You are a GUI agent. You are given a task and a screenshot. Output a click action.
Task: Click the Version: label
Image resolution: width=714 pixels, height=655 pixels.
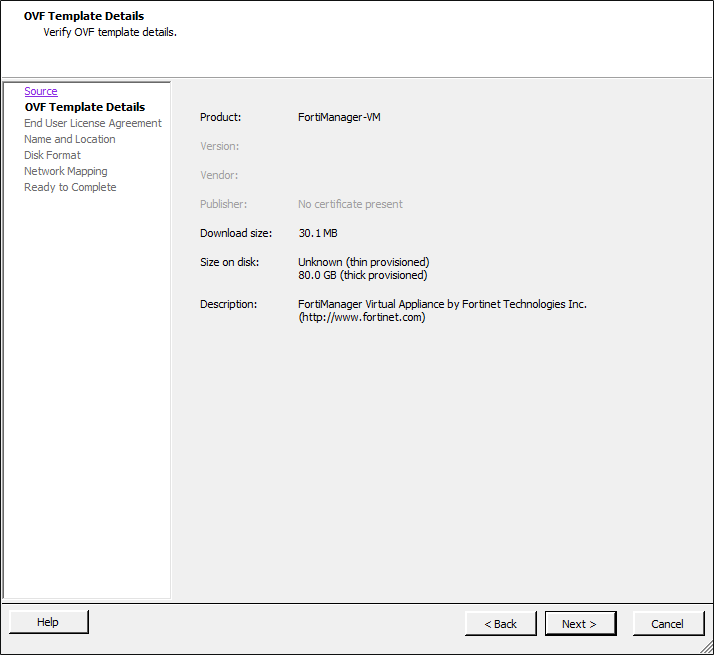[x=219, y=146]
